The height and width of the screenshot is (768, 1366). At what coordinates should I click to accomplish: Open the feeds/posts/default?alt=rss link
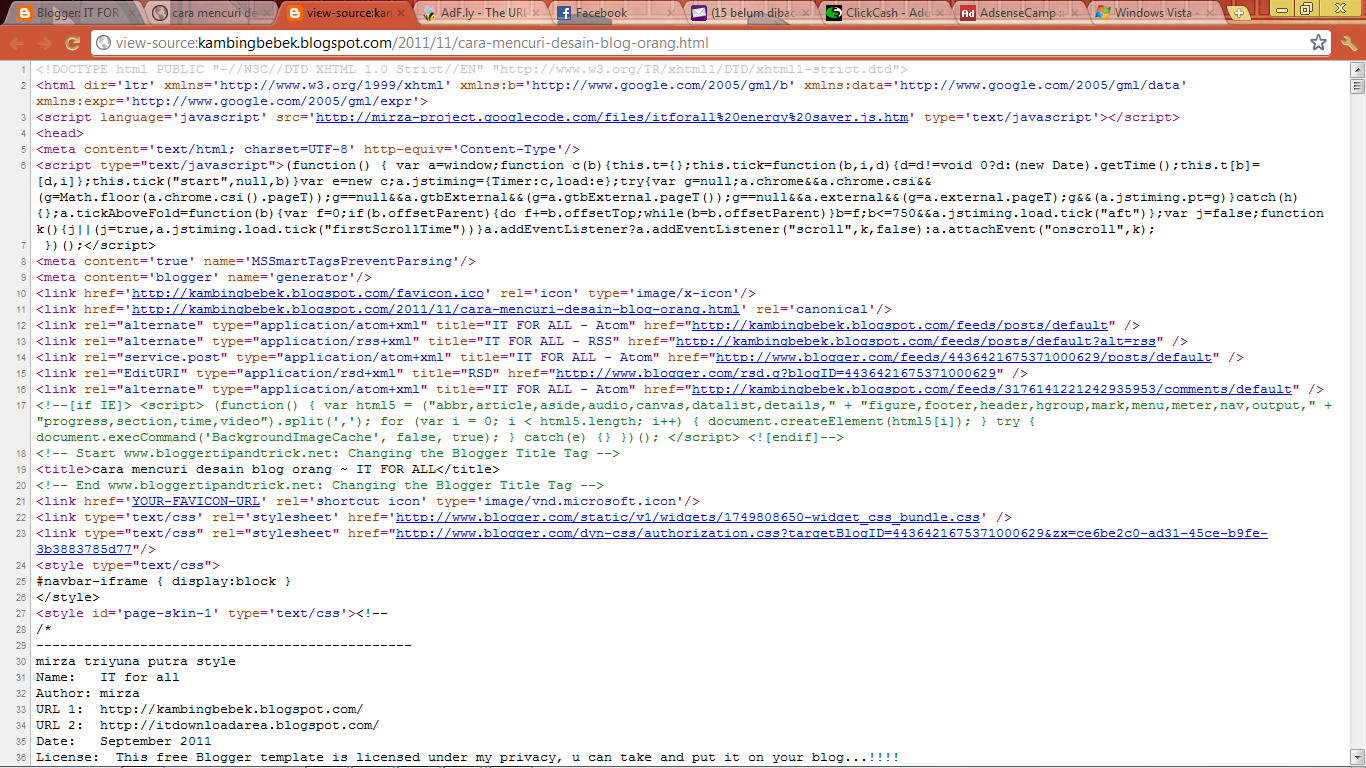click(x=916, y=341)
